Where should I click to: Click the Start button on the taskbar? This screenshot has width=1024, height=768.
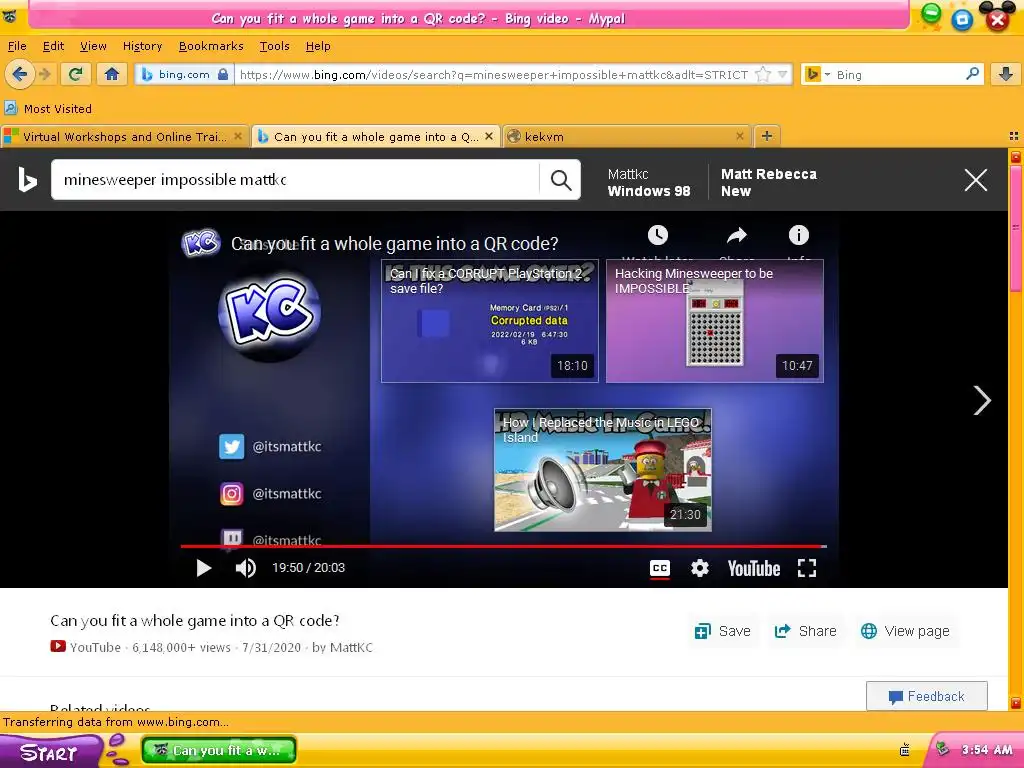[49, 752]
